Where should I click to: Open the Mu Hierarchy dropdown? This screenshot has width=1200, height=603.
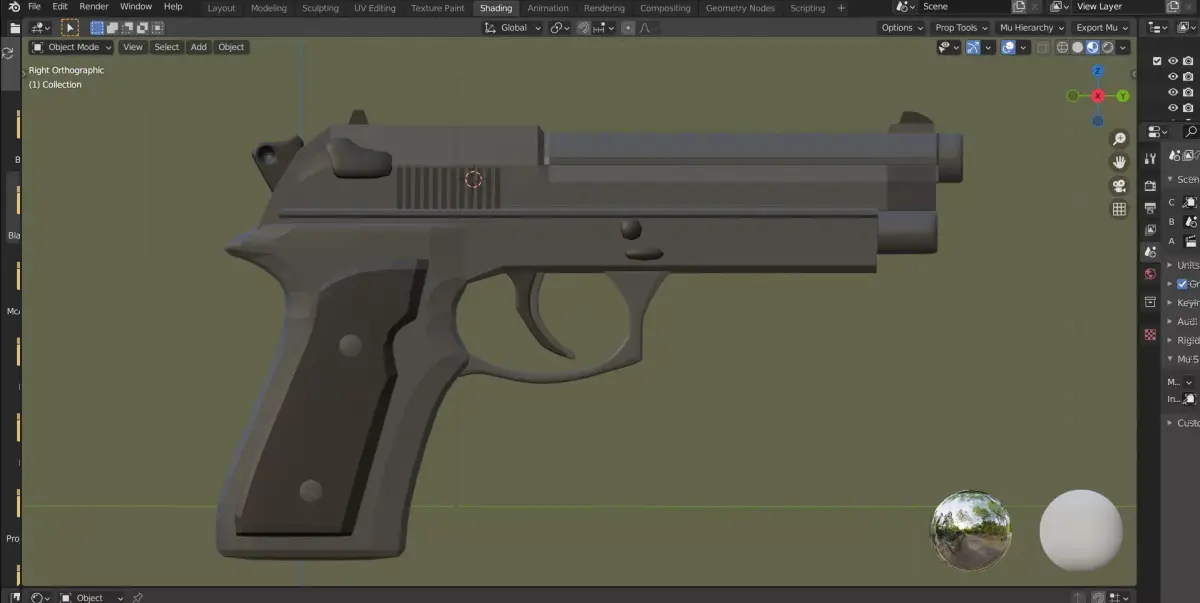[1032, 28]
